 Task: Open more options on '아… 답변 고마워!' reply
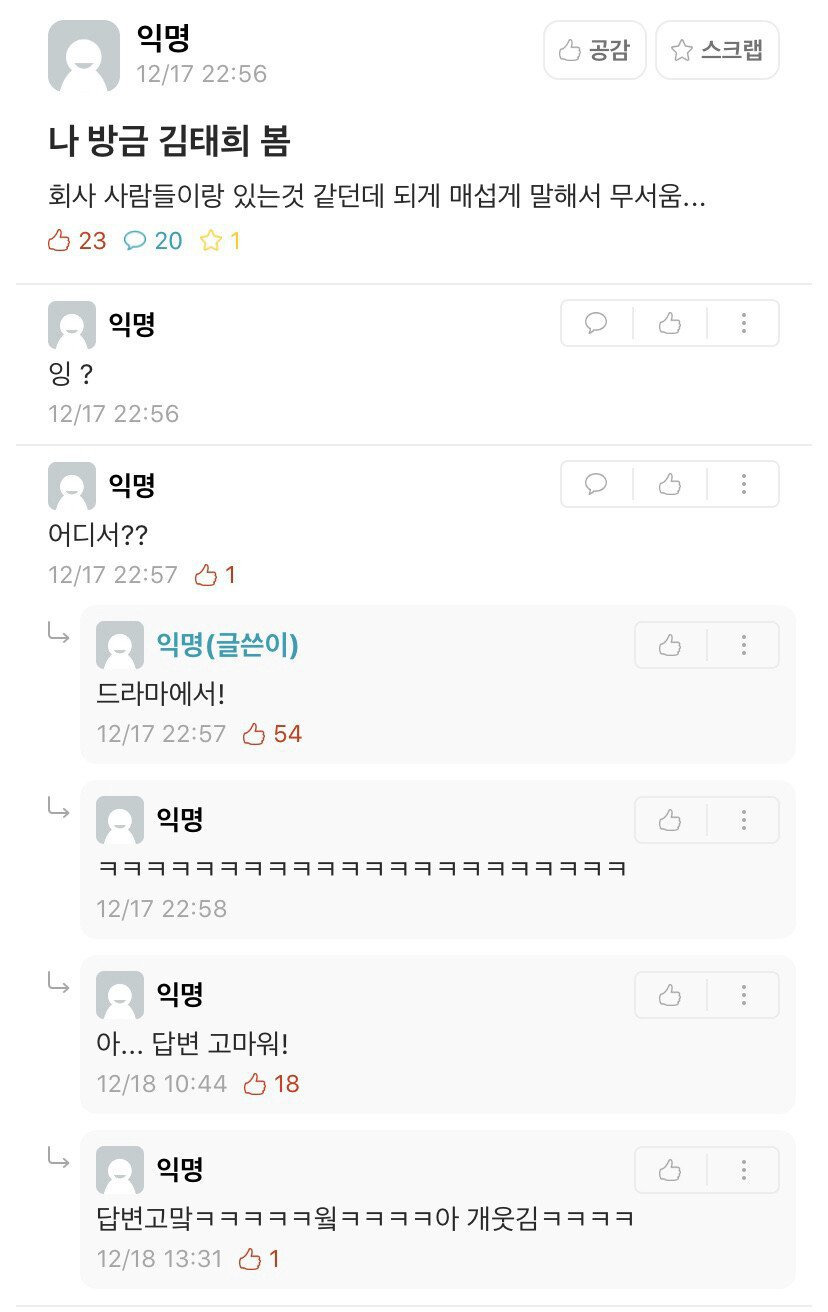[x=744, y=995]
